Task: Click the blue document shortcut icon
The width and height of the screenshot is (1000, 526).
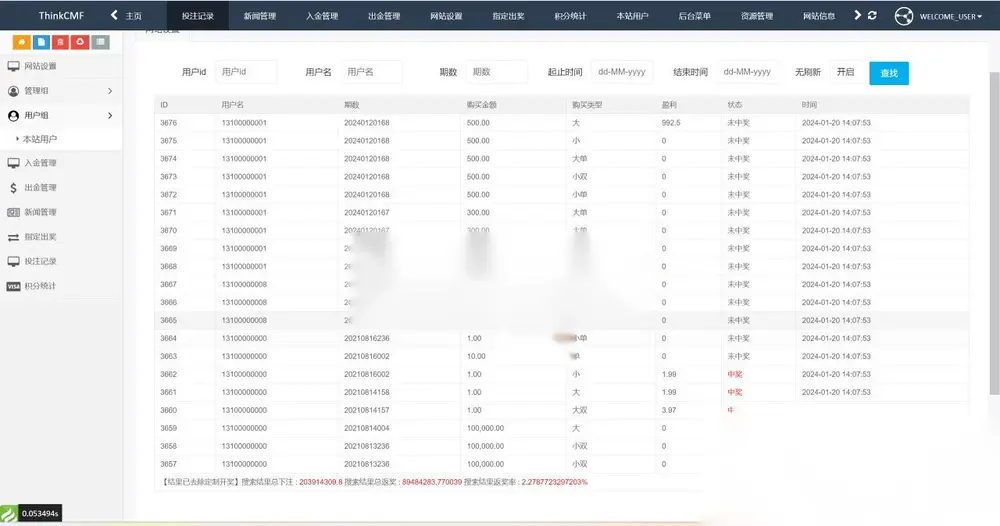Action: pyautogui.click(x=41, y=42)
